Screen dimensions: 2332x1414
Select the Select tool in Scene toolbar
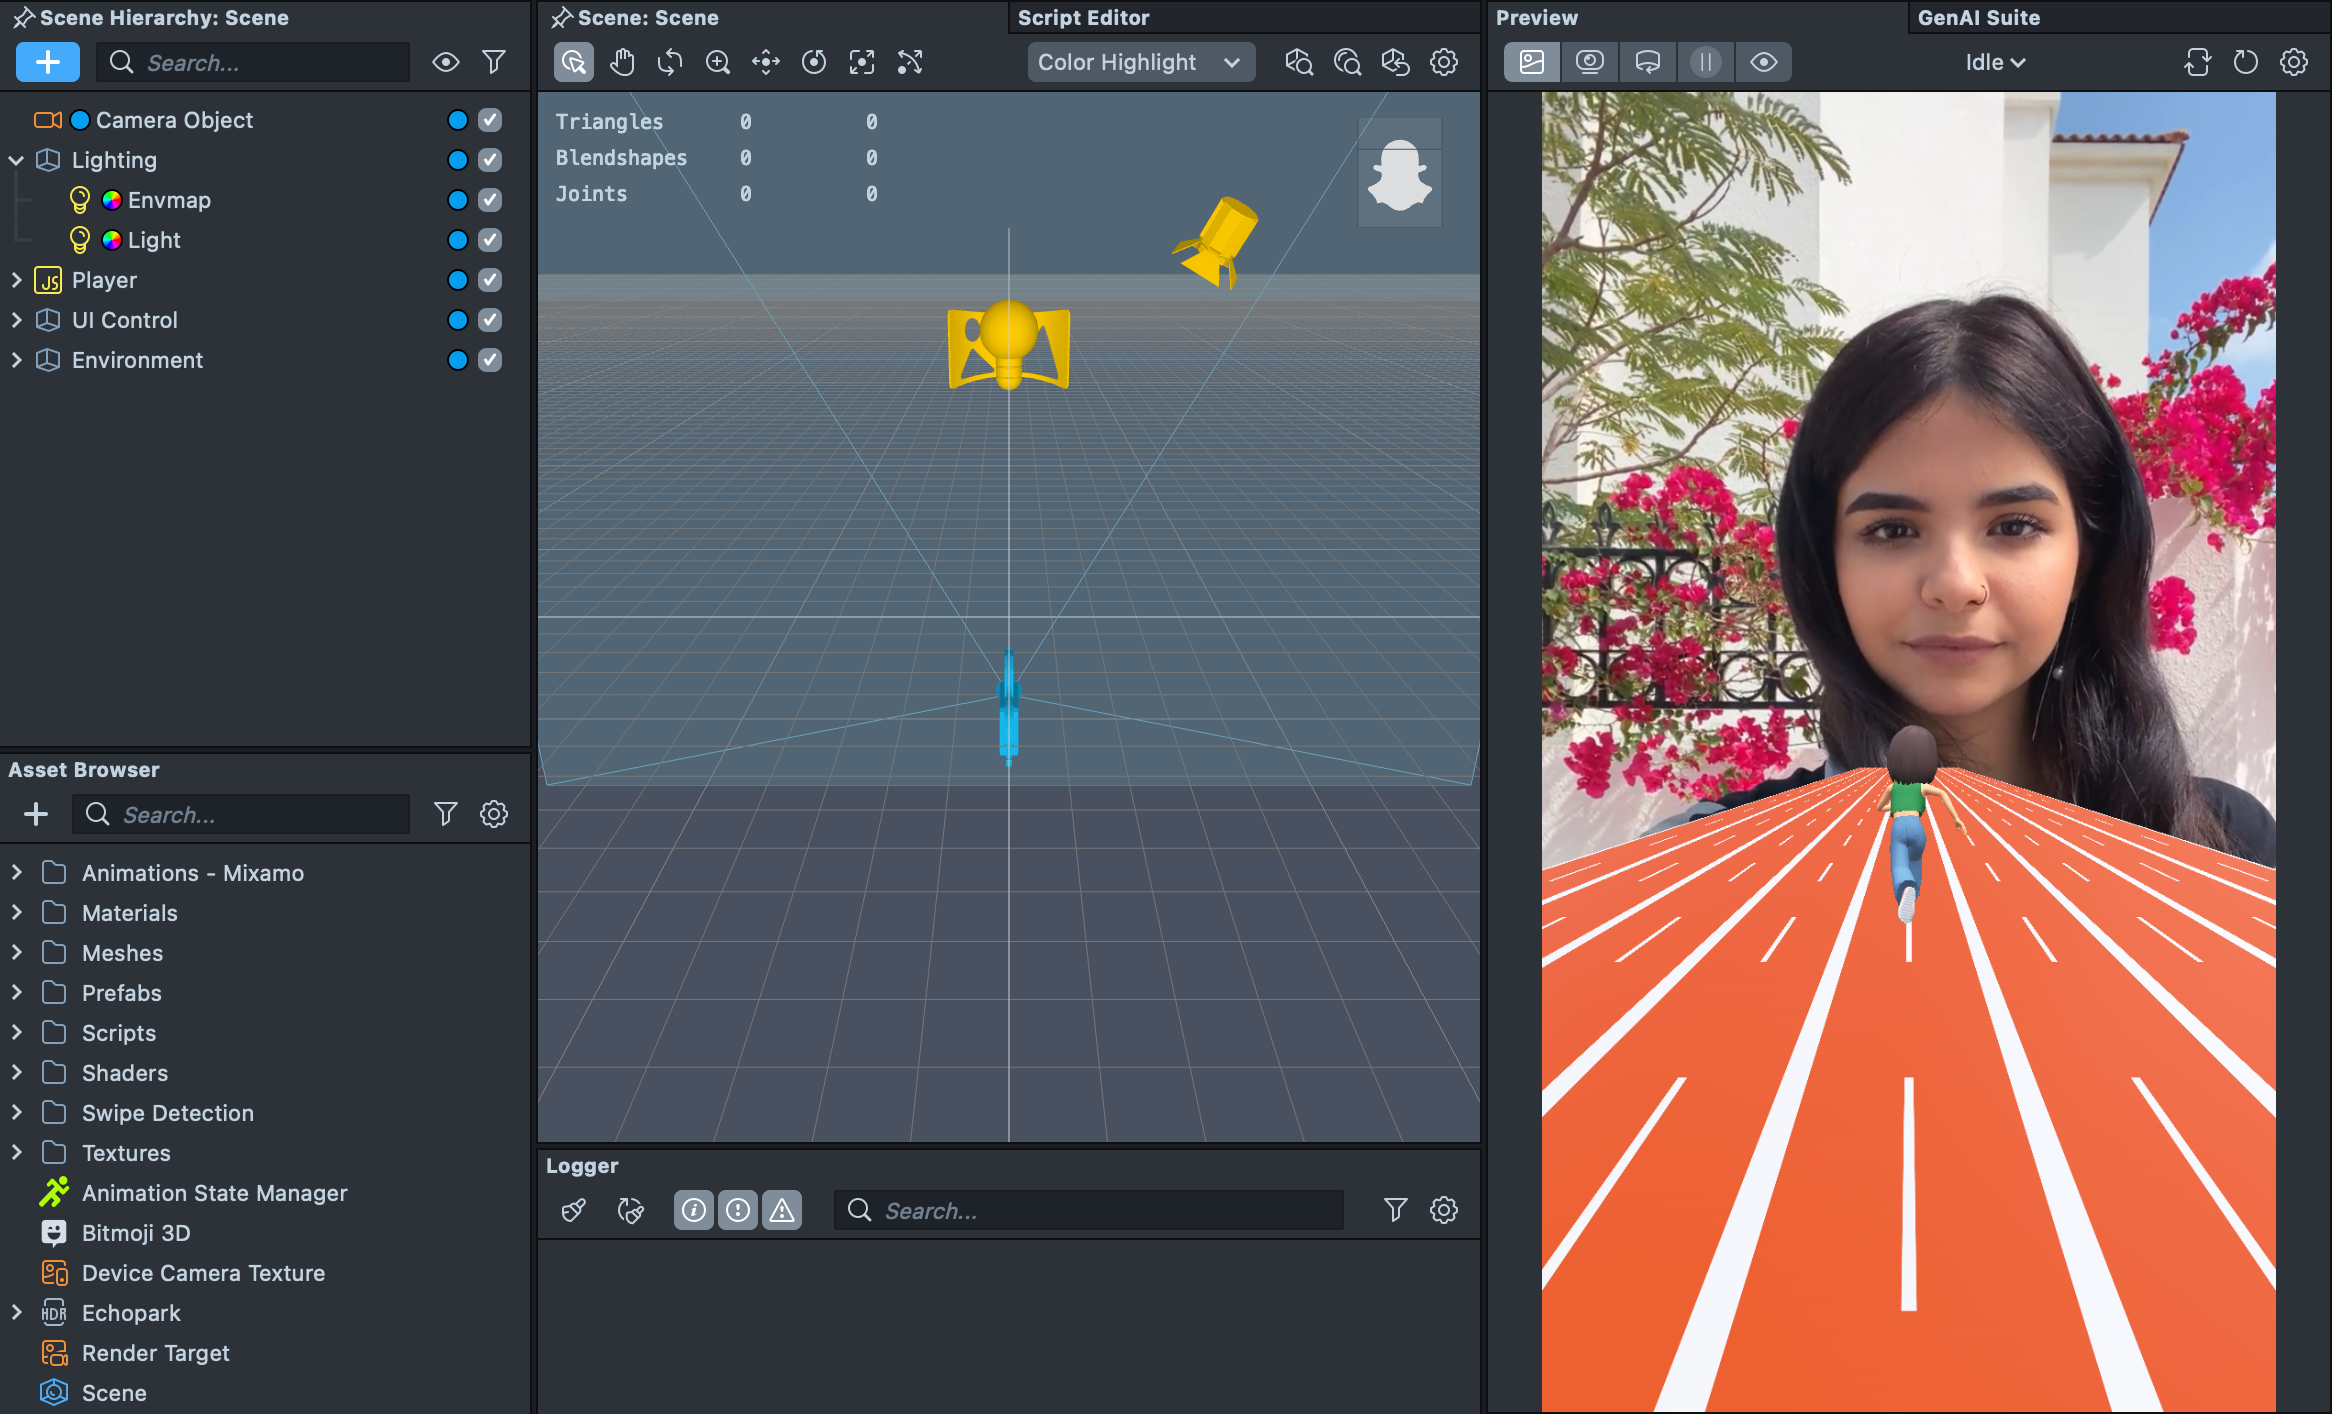click(573, 62)
